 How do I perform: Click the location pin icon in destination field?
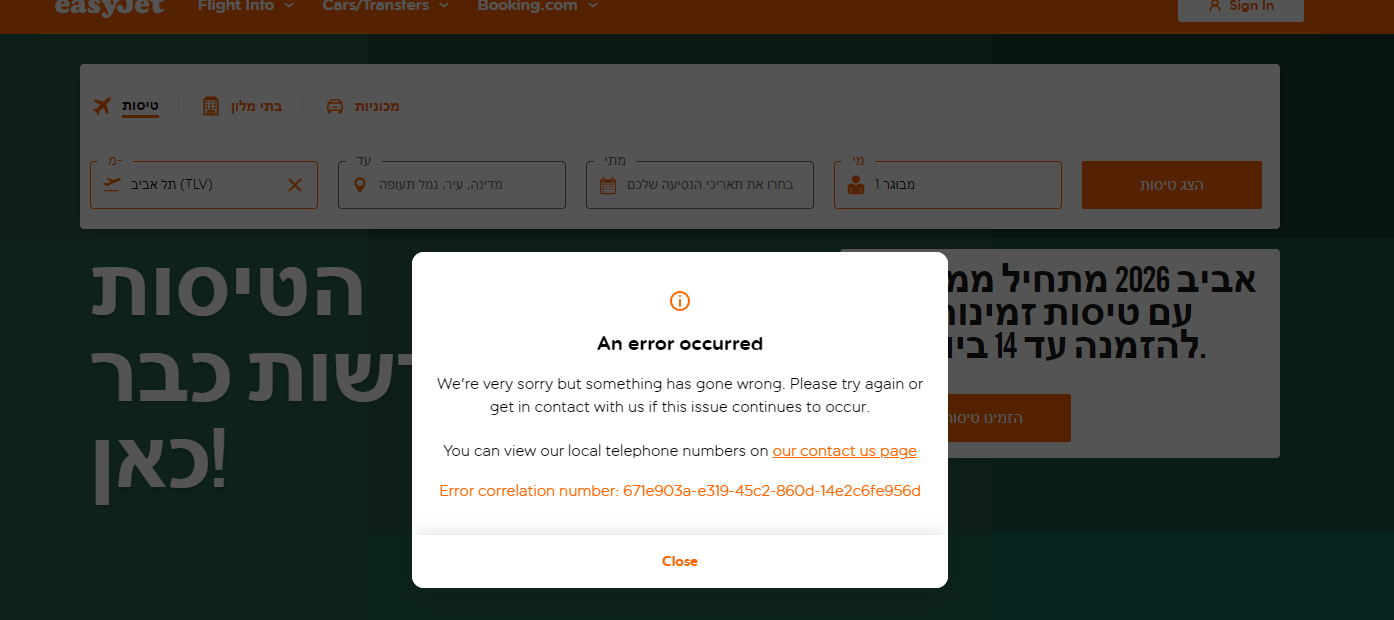coord(360,185)
